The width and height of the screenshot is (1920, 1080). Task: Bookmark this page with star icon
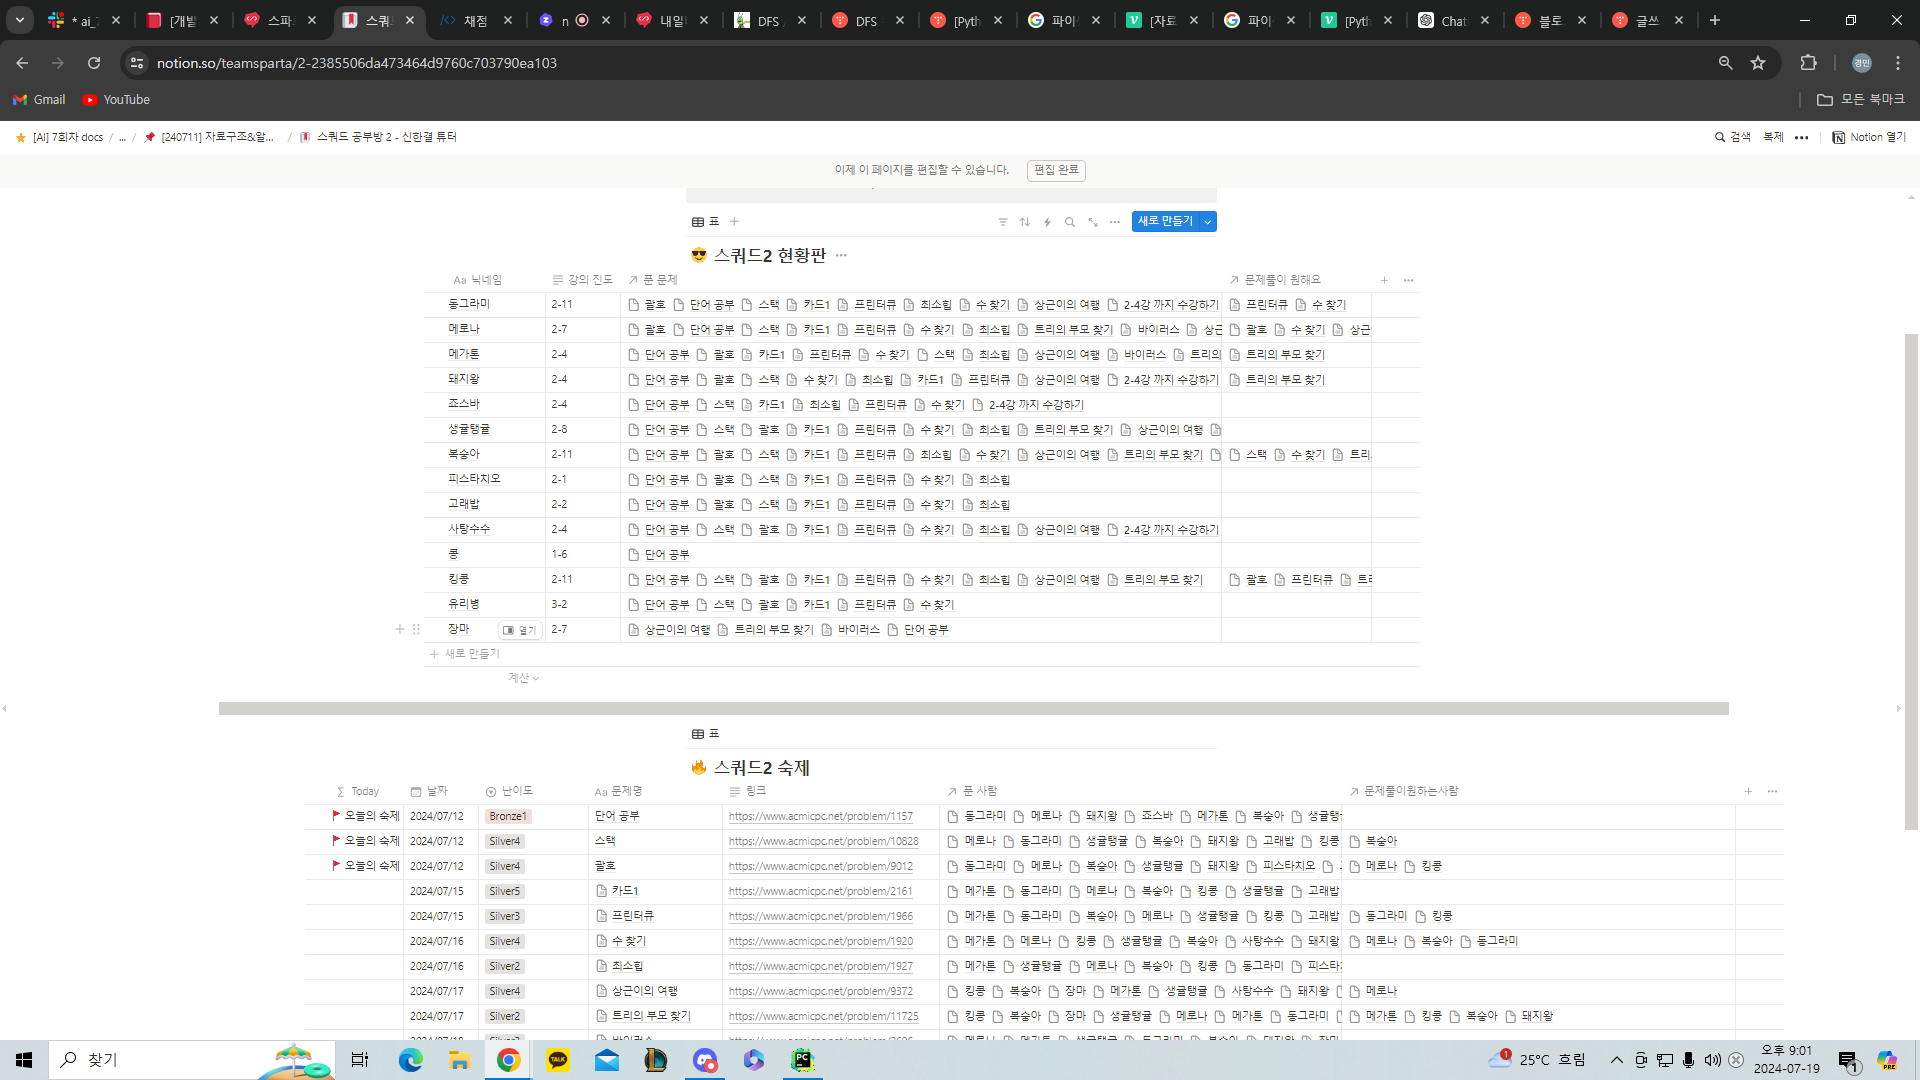[1758, 63]
